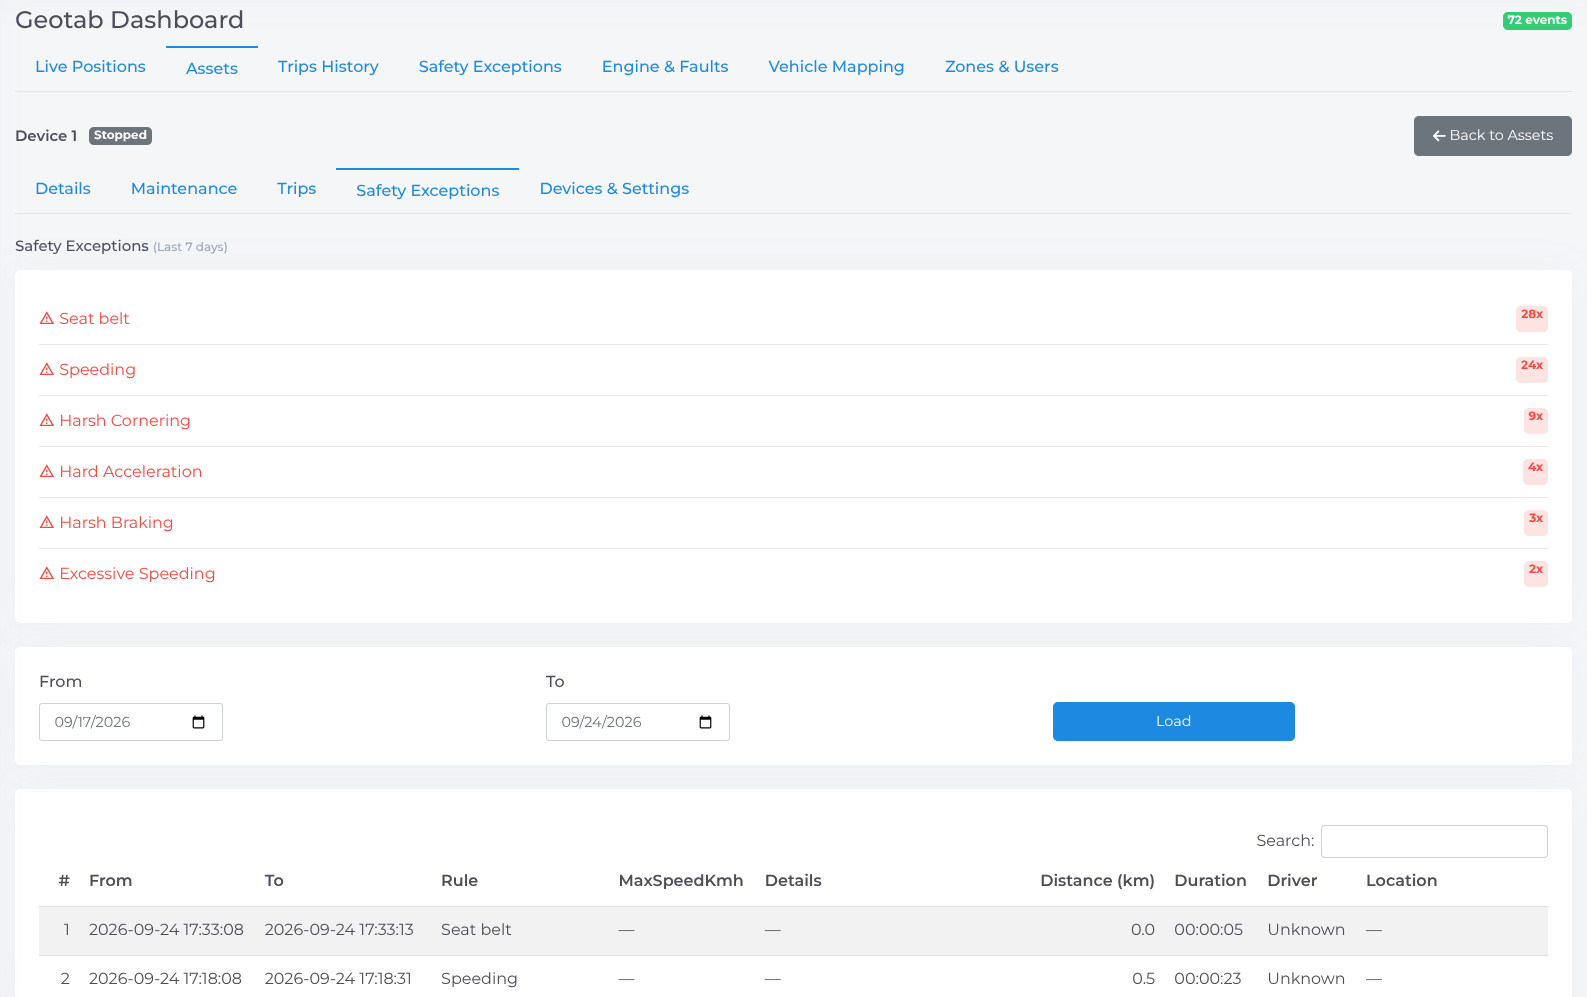Open the Devices & Settings sub-tab

[614, 188]
